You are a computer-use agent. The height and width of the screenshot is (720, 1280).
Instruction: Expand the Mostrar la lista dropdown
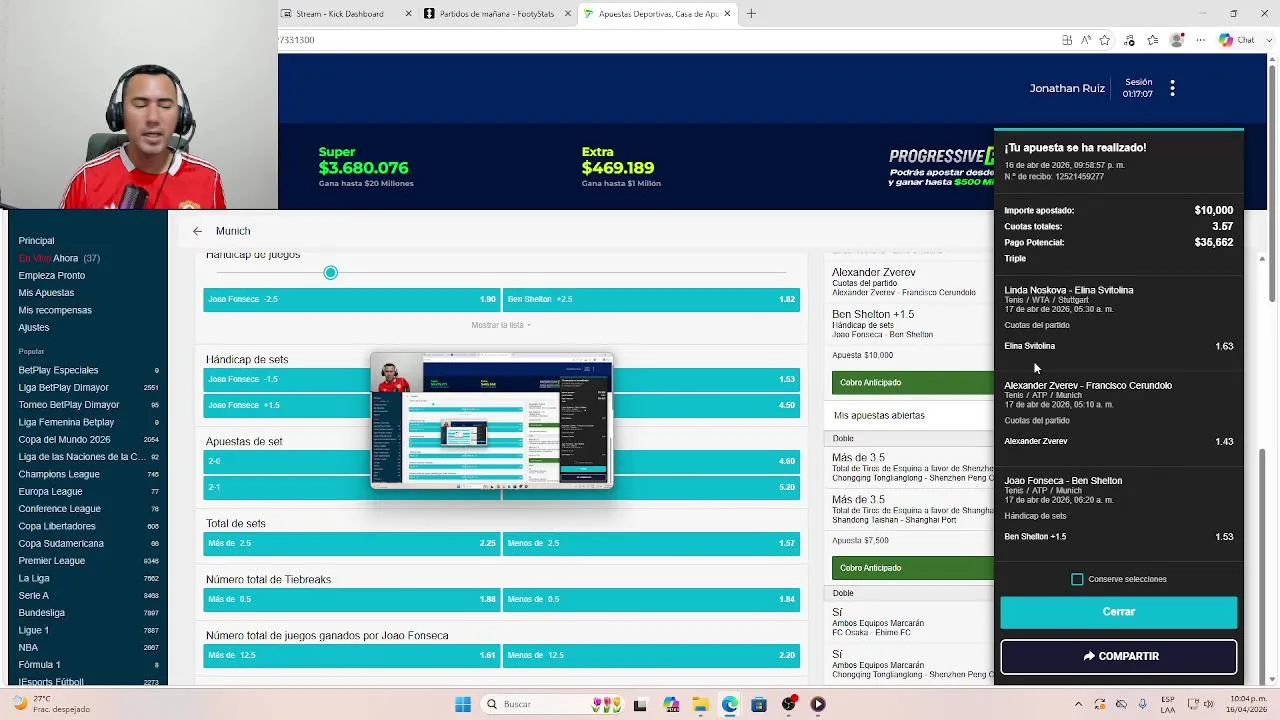tap(501, 325)
